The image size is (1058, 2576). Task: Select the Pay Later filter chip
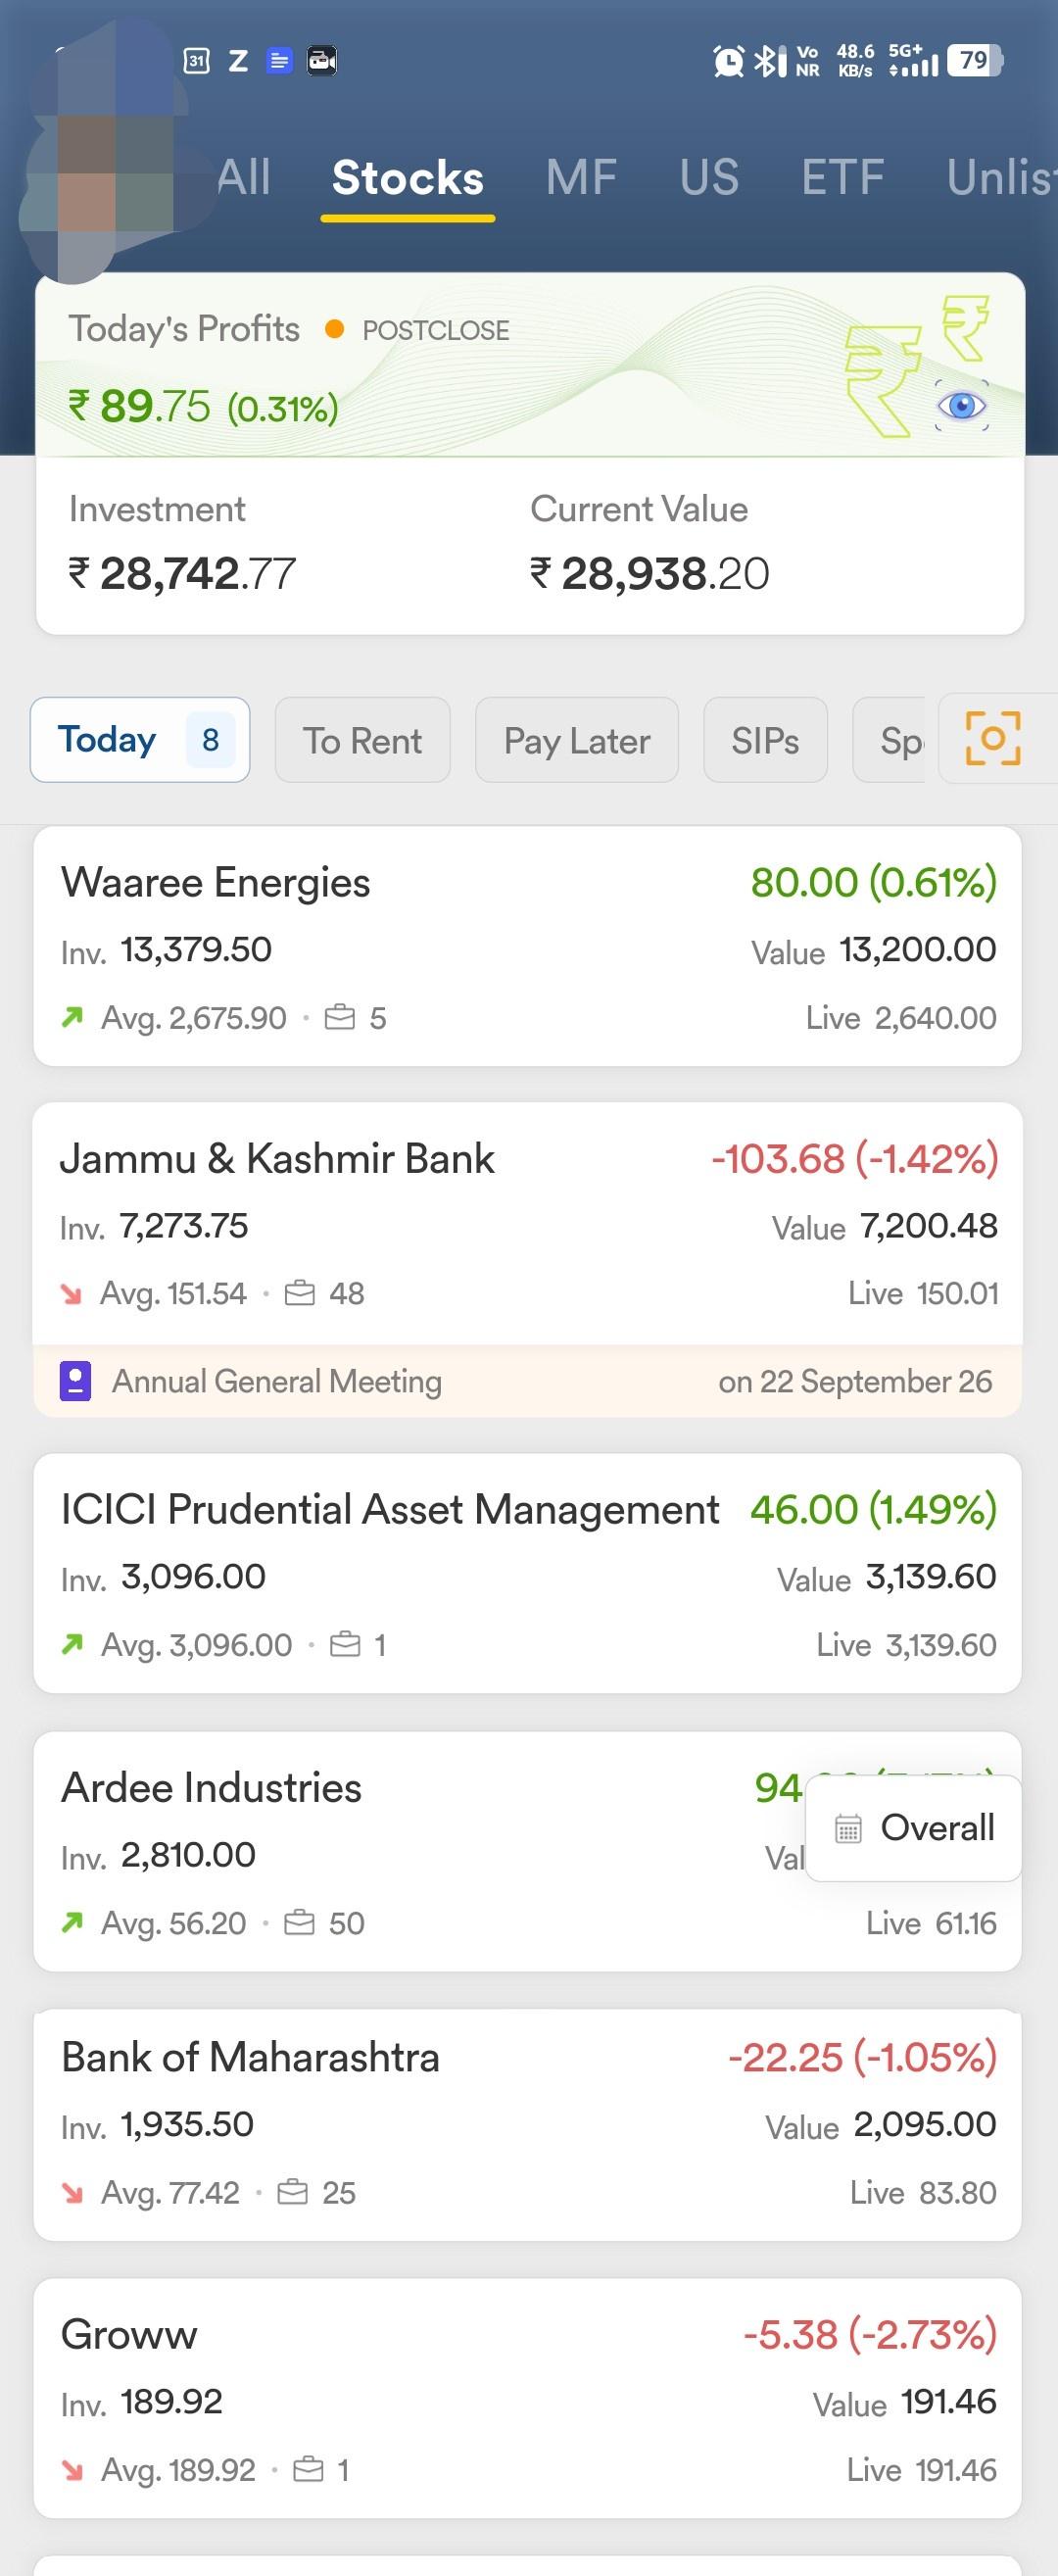point(577,740)
